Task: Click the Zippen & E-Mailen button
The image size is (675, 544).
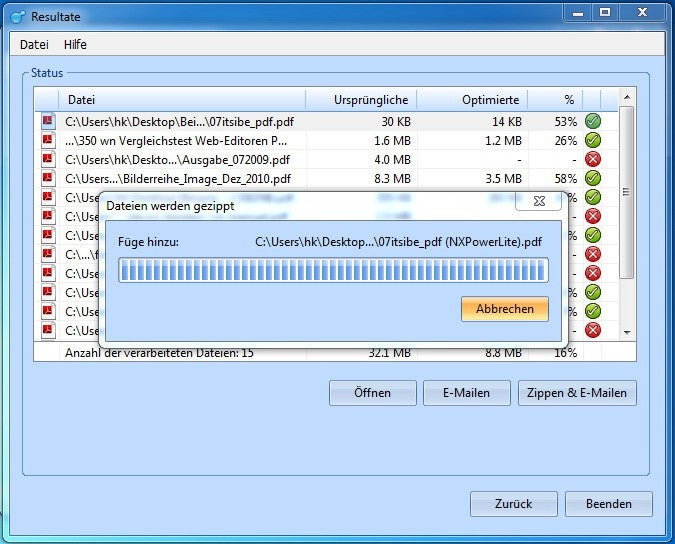Action: tap(577, 393)
